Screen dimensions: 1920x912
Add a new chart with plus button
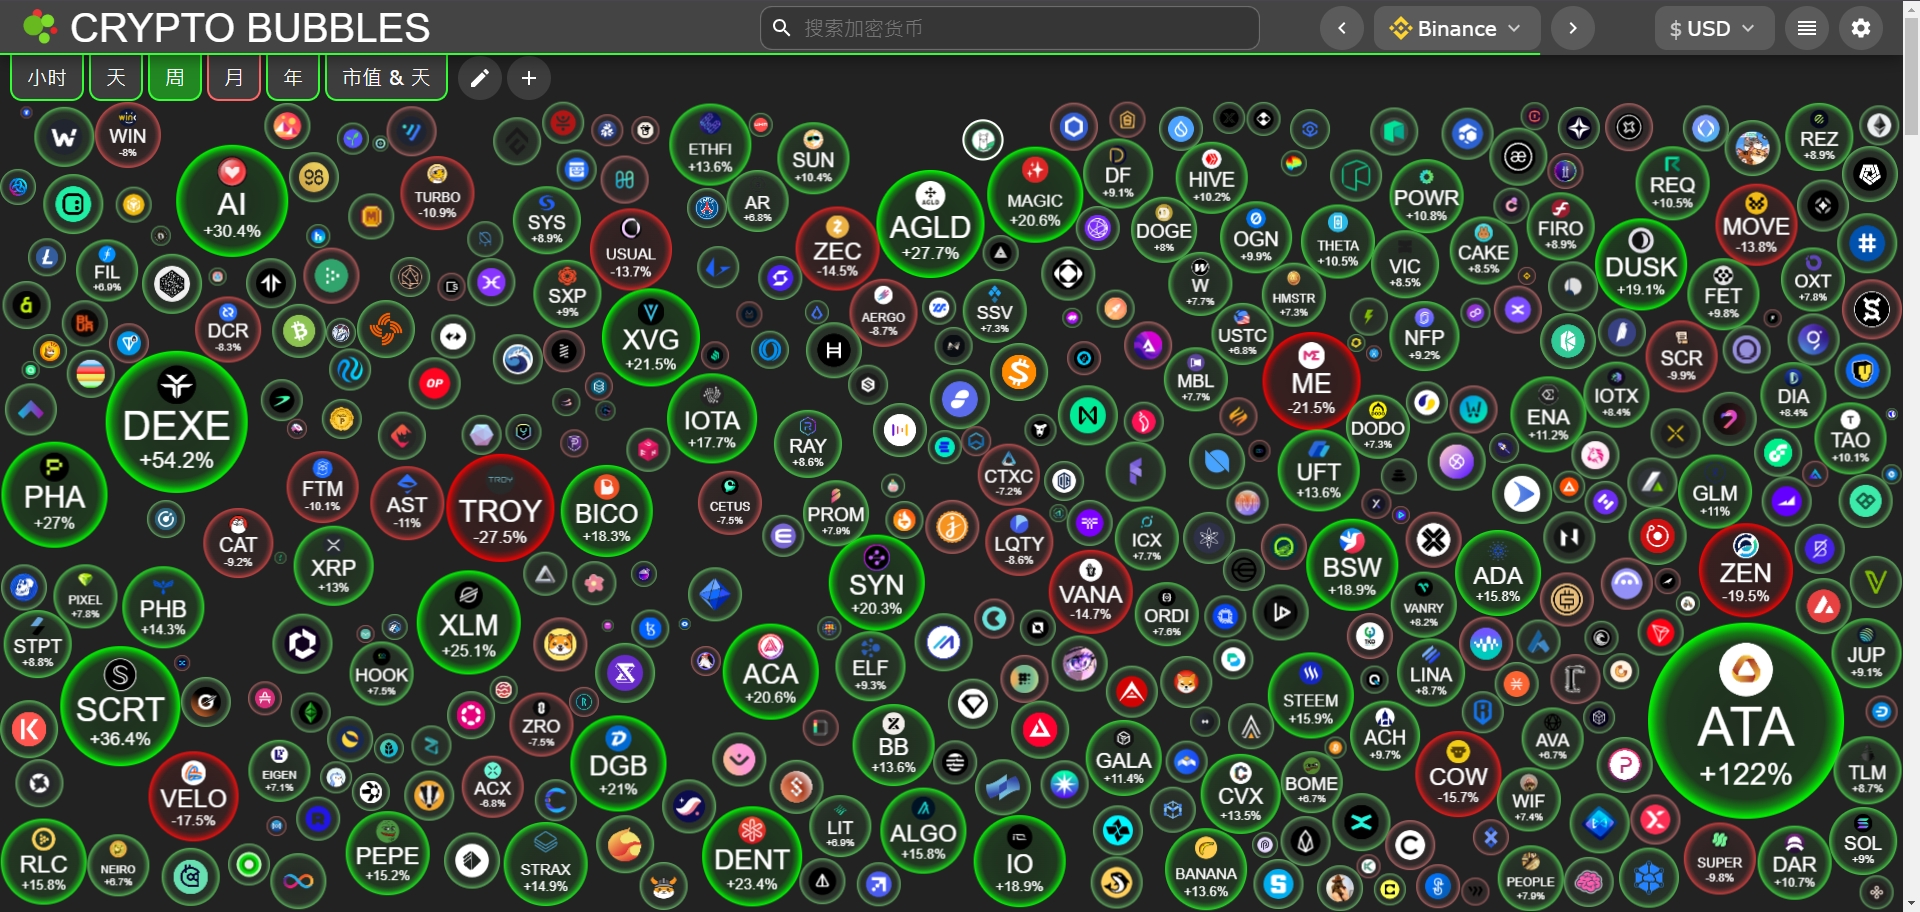tap(529, 78)
